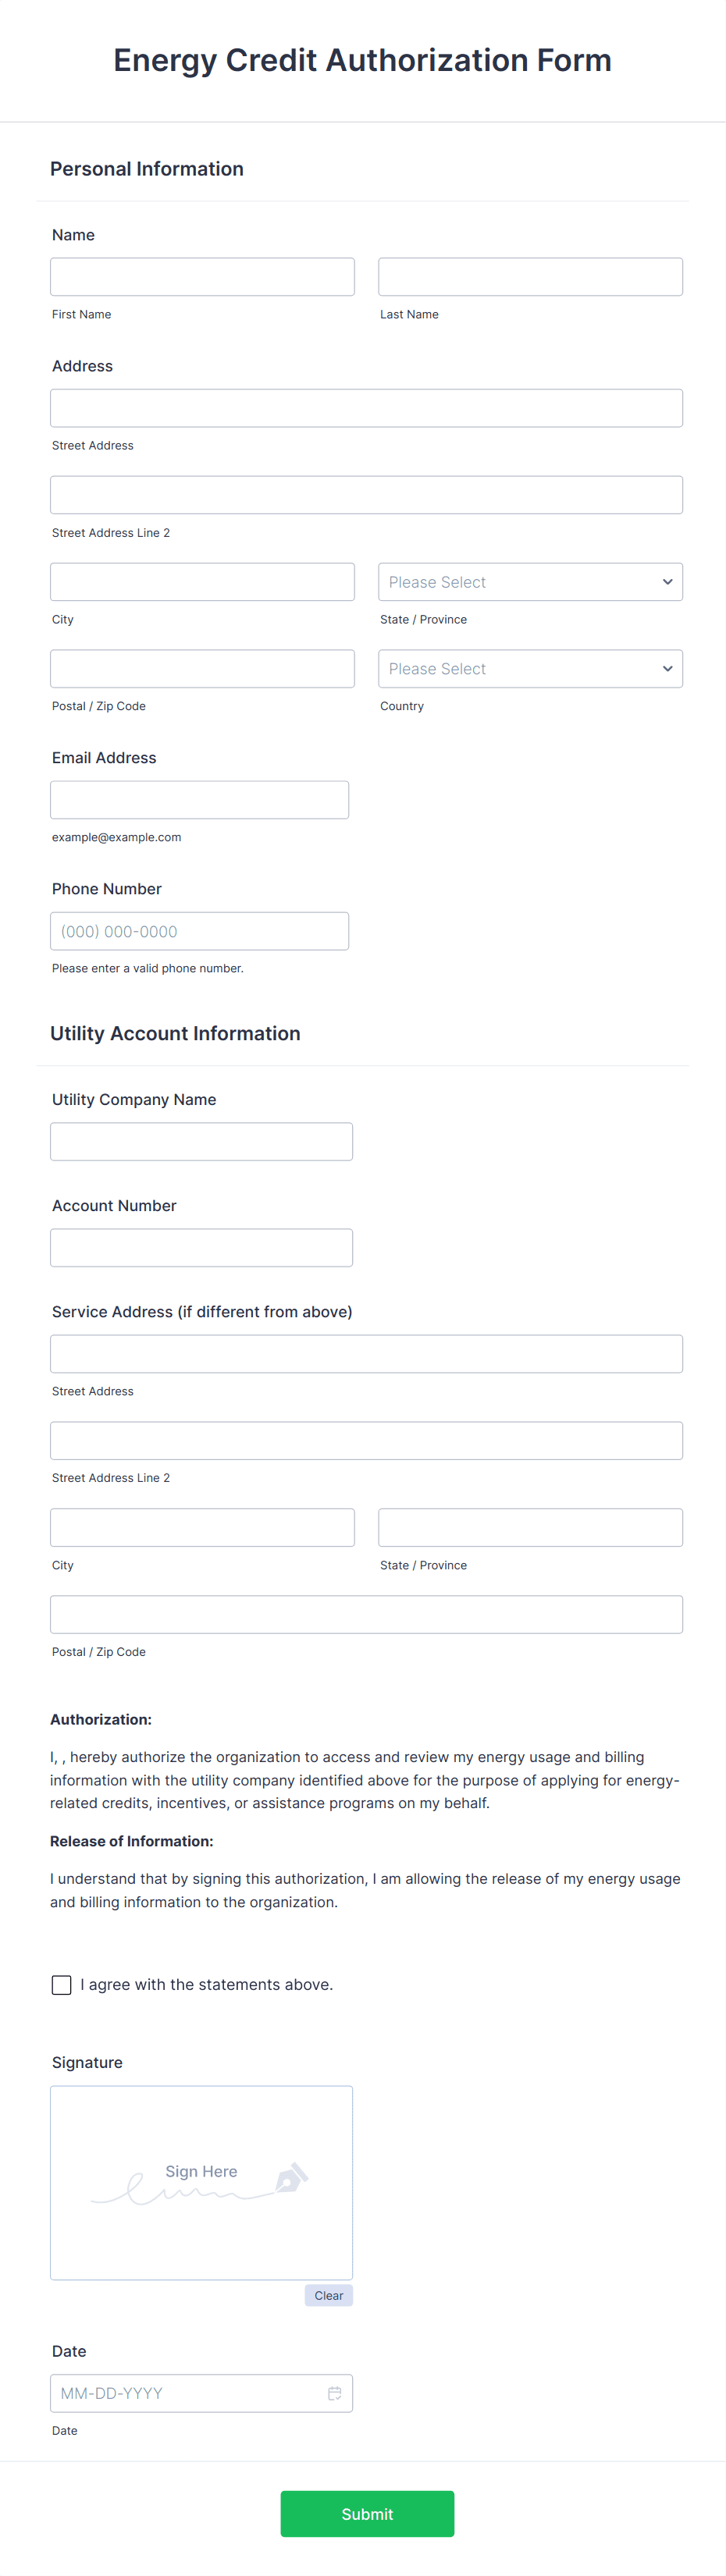Expand the State / Province dropdown
This screenshot has height=2576, width=726.
point(530,581)
